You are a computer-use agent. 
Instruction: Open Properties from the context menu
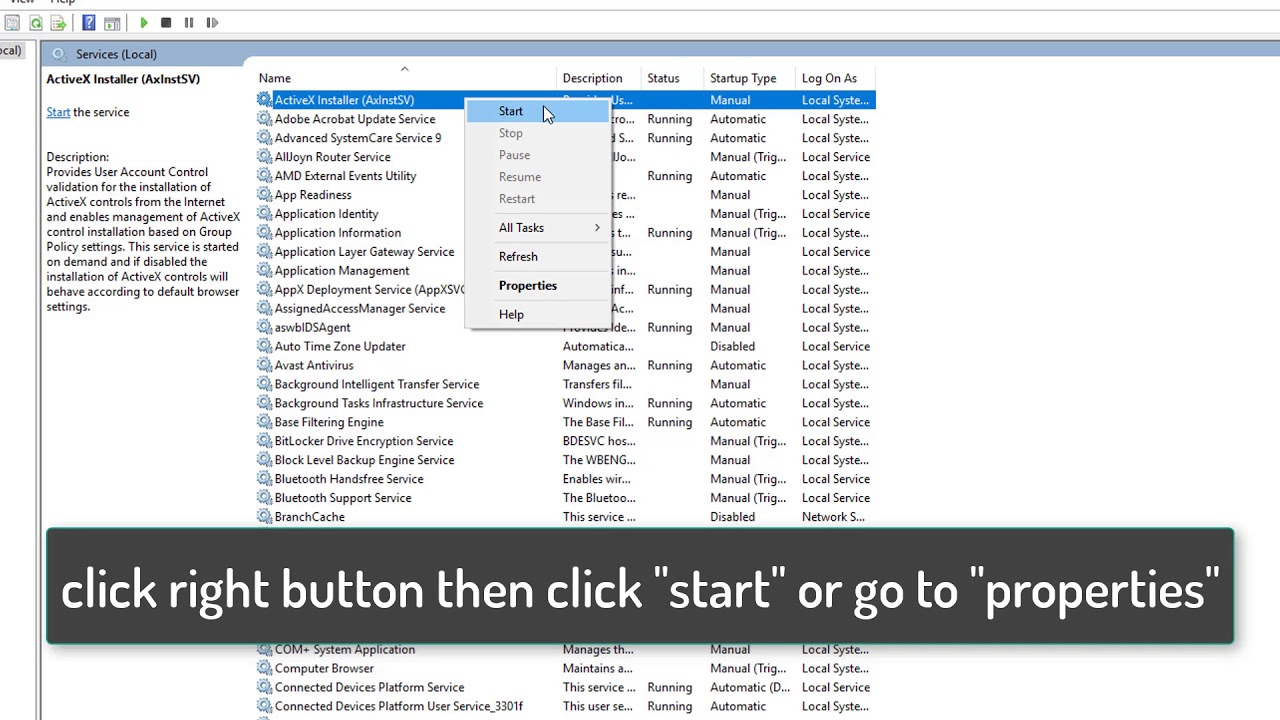[x=538, y=285]
